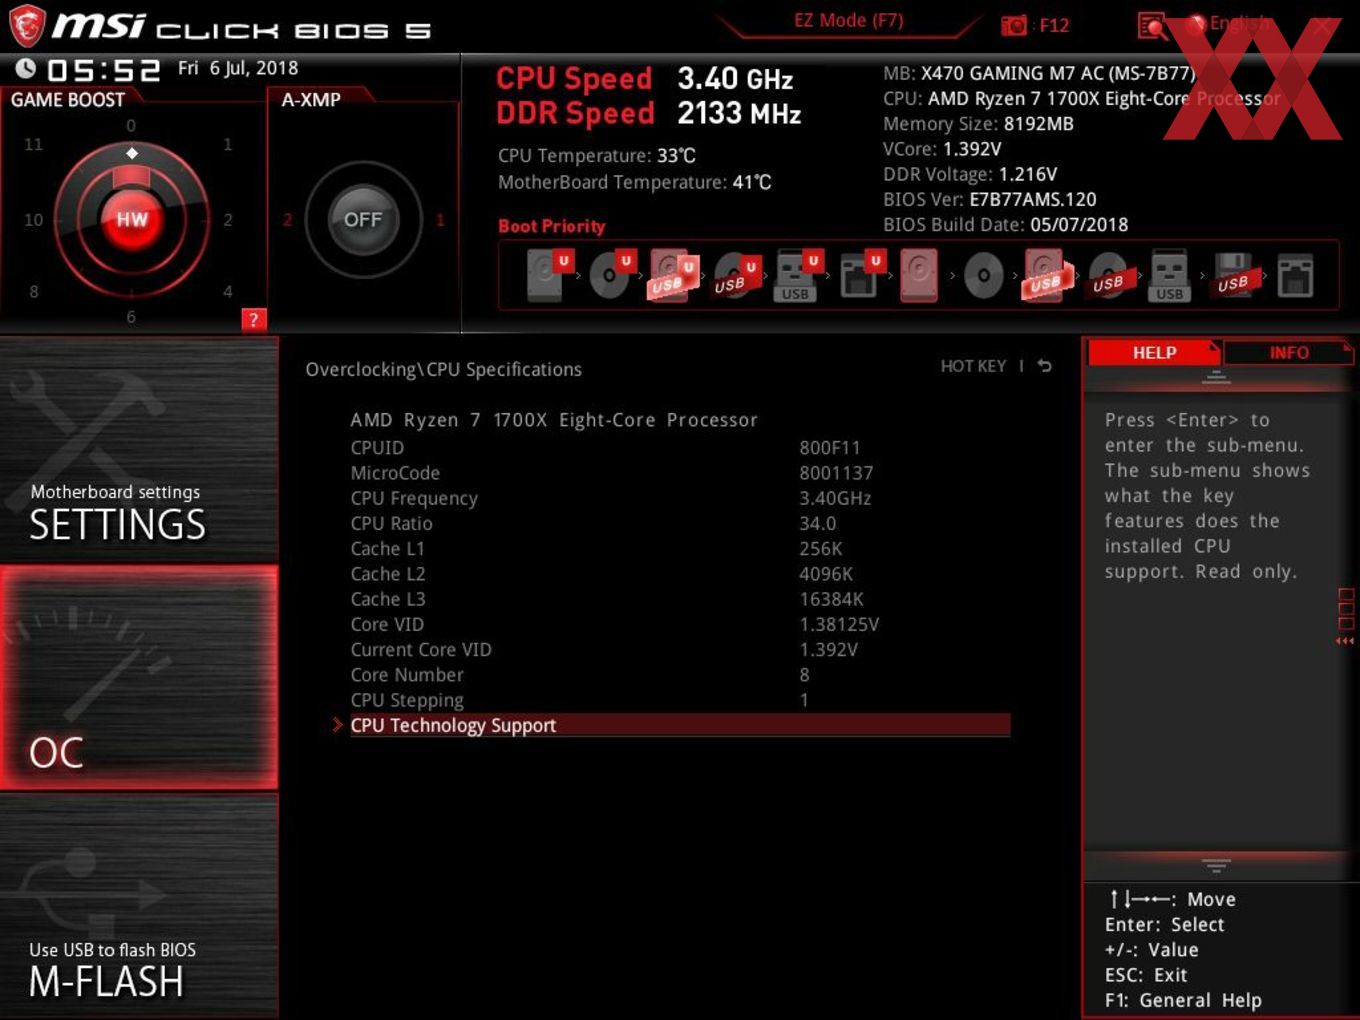Switch to the HELP tab
Viewport: 1360px width, 1020px height.
click(x=1154, y=353)
